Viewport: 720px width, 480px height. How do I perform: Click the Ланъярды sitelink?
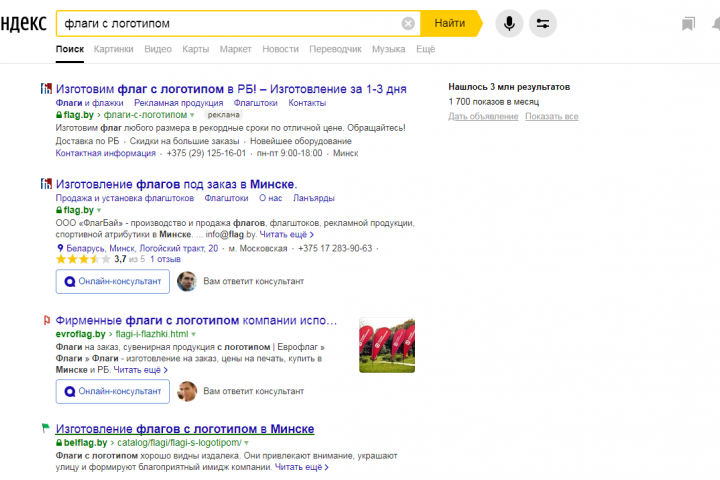click(x=314, y=198)
